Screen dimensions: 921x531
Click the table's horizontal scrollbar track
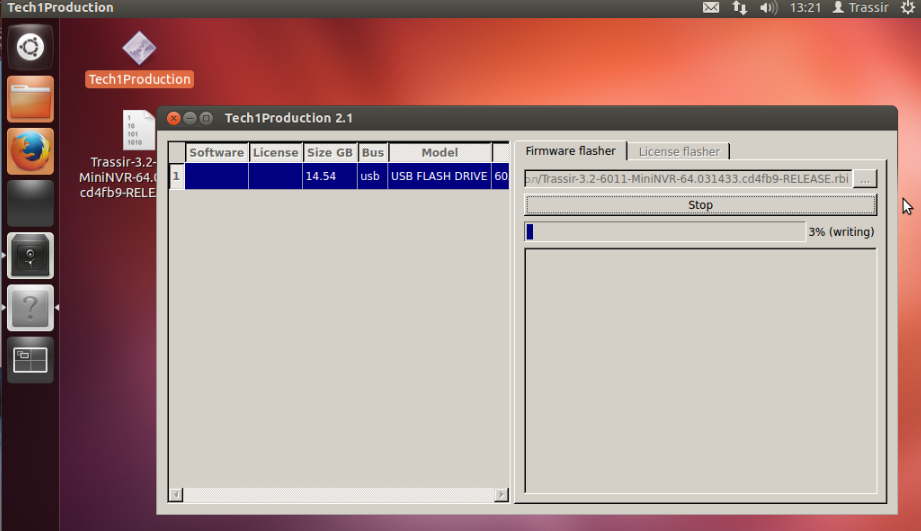tap(339, 495)
